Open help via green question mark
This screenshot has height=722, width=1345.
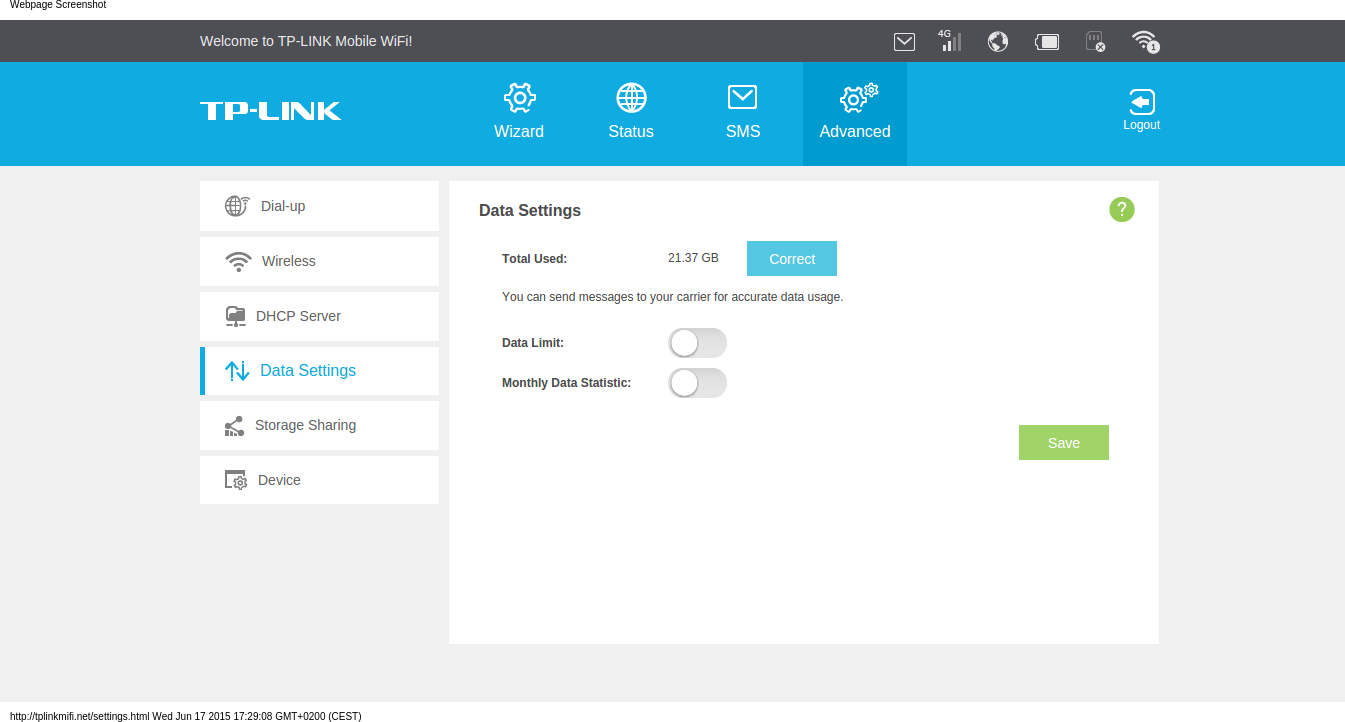pyautogui.click(x=1121, y=209)
